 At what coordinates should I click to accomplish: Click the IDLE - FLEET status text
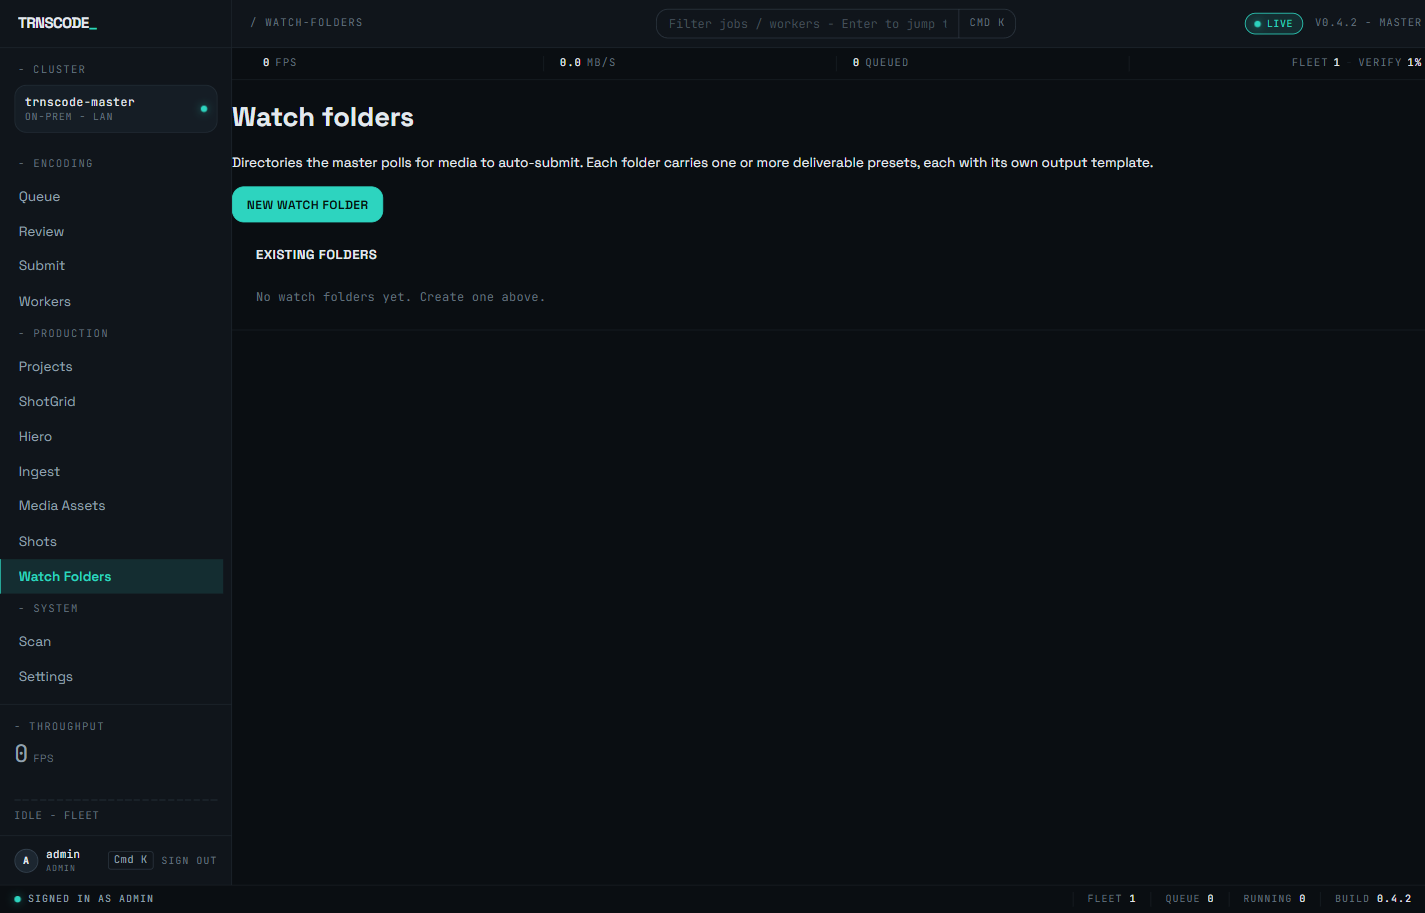(x=57, y=816)
